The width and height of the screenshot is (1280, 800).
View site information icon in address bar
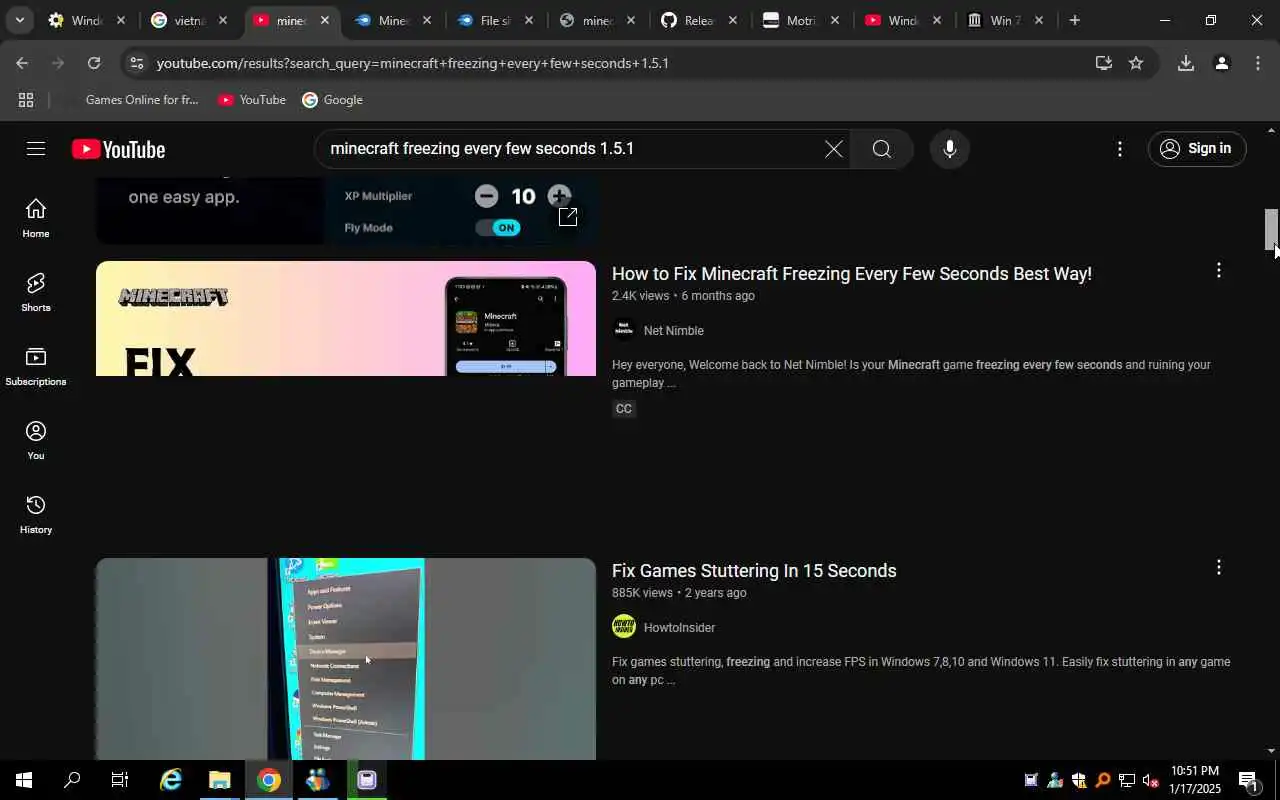point(137,63)
